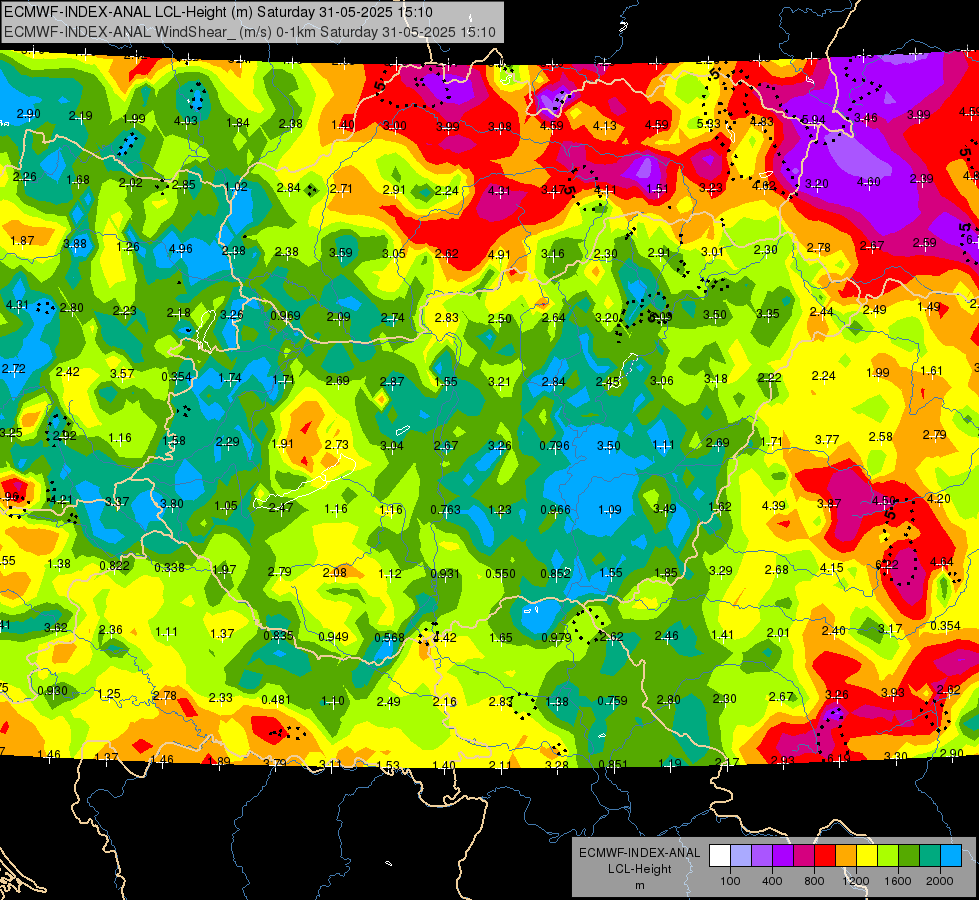Click the wind shear value 0.796
This screenshot has width=979, height=900.
tap(554, 445)
